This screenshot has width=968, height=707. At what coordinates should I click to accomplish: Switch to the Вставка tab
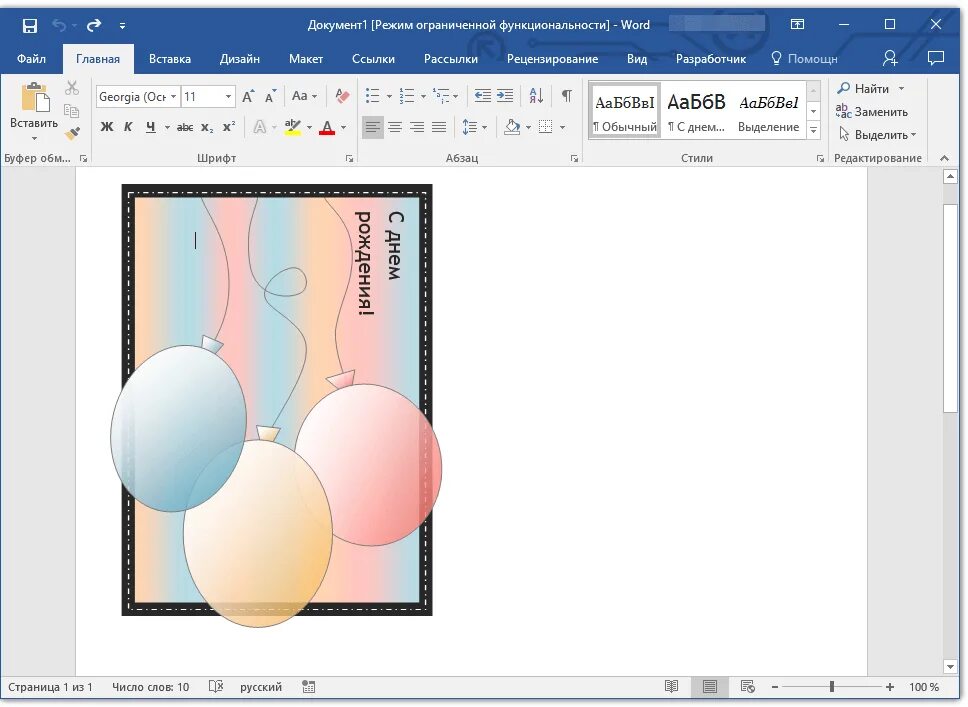pyautogui.click(x=170, y=59)
